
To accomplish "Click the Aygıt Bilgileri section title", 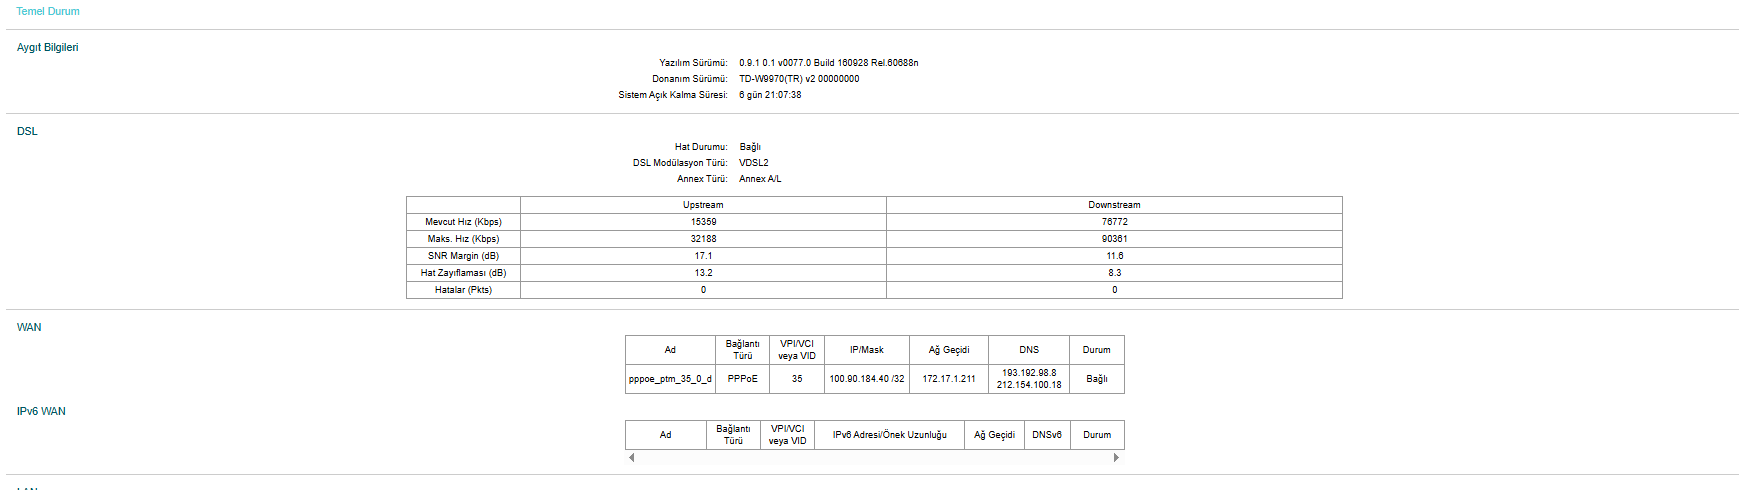I will [47, 47].
